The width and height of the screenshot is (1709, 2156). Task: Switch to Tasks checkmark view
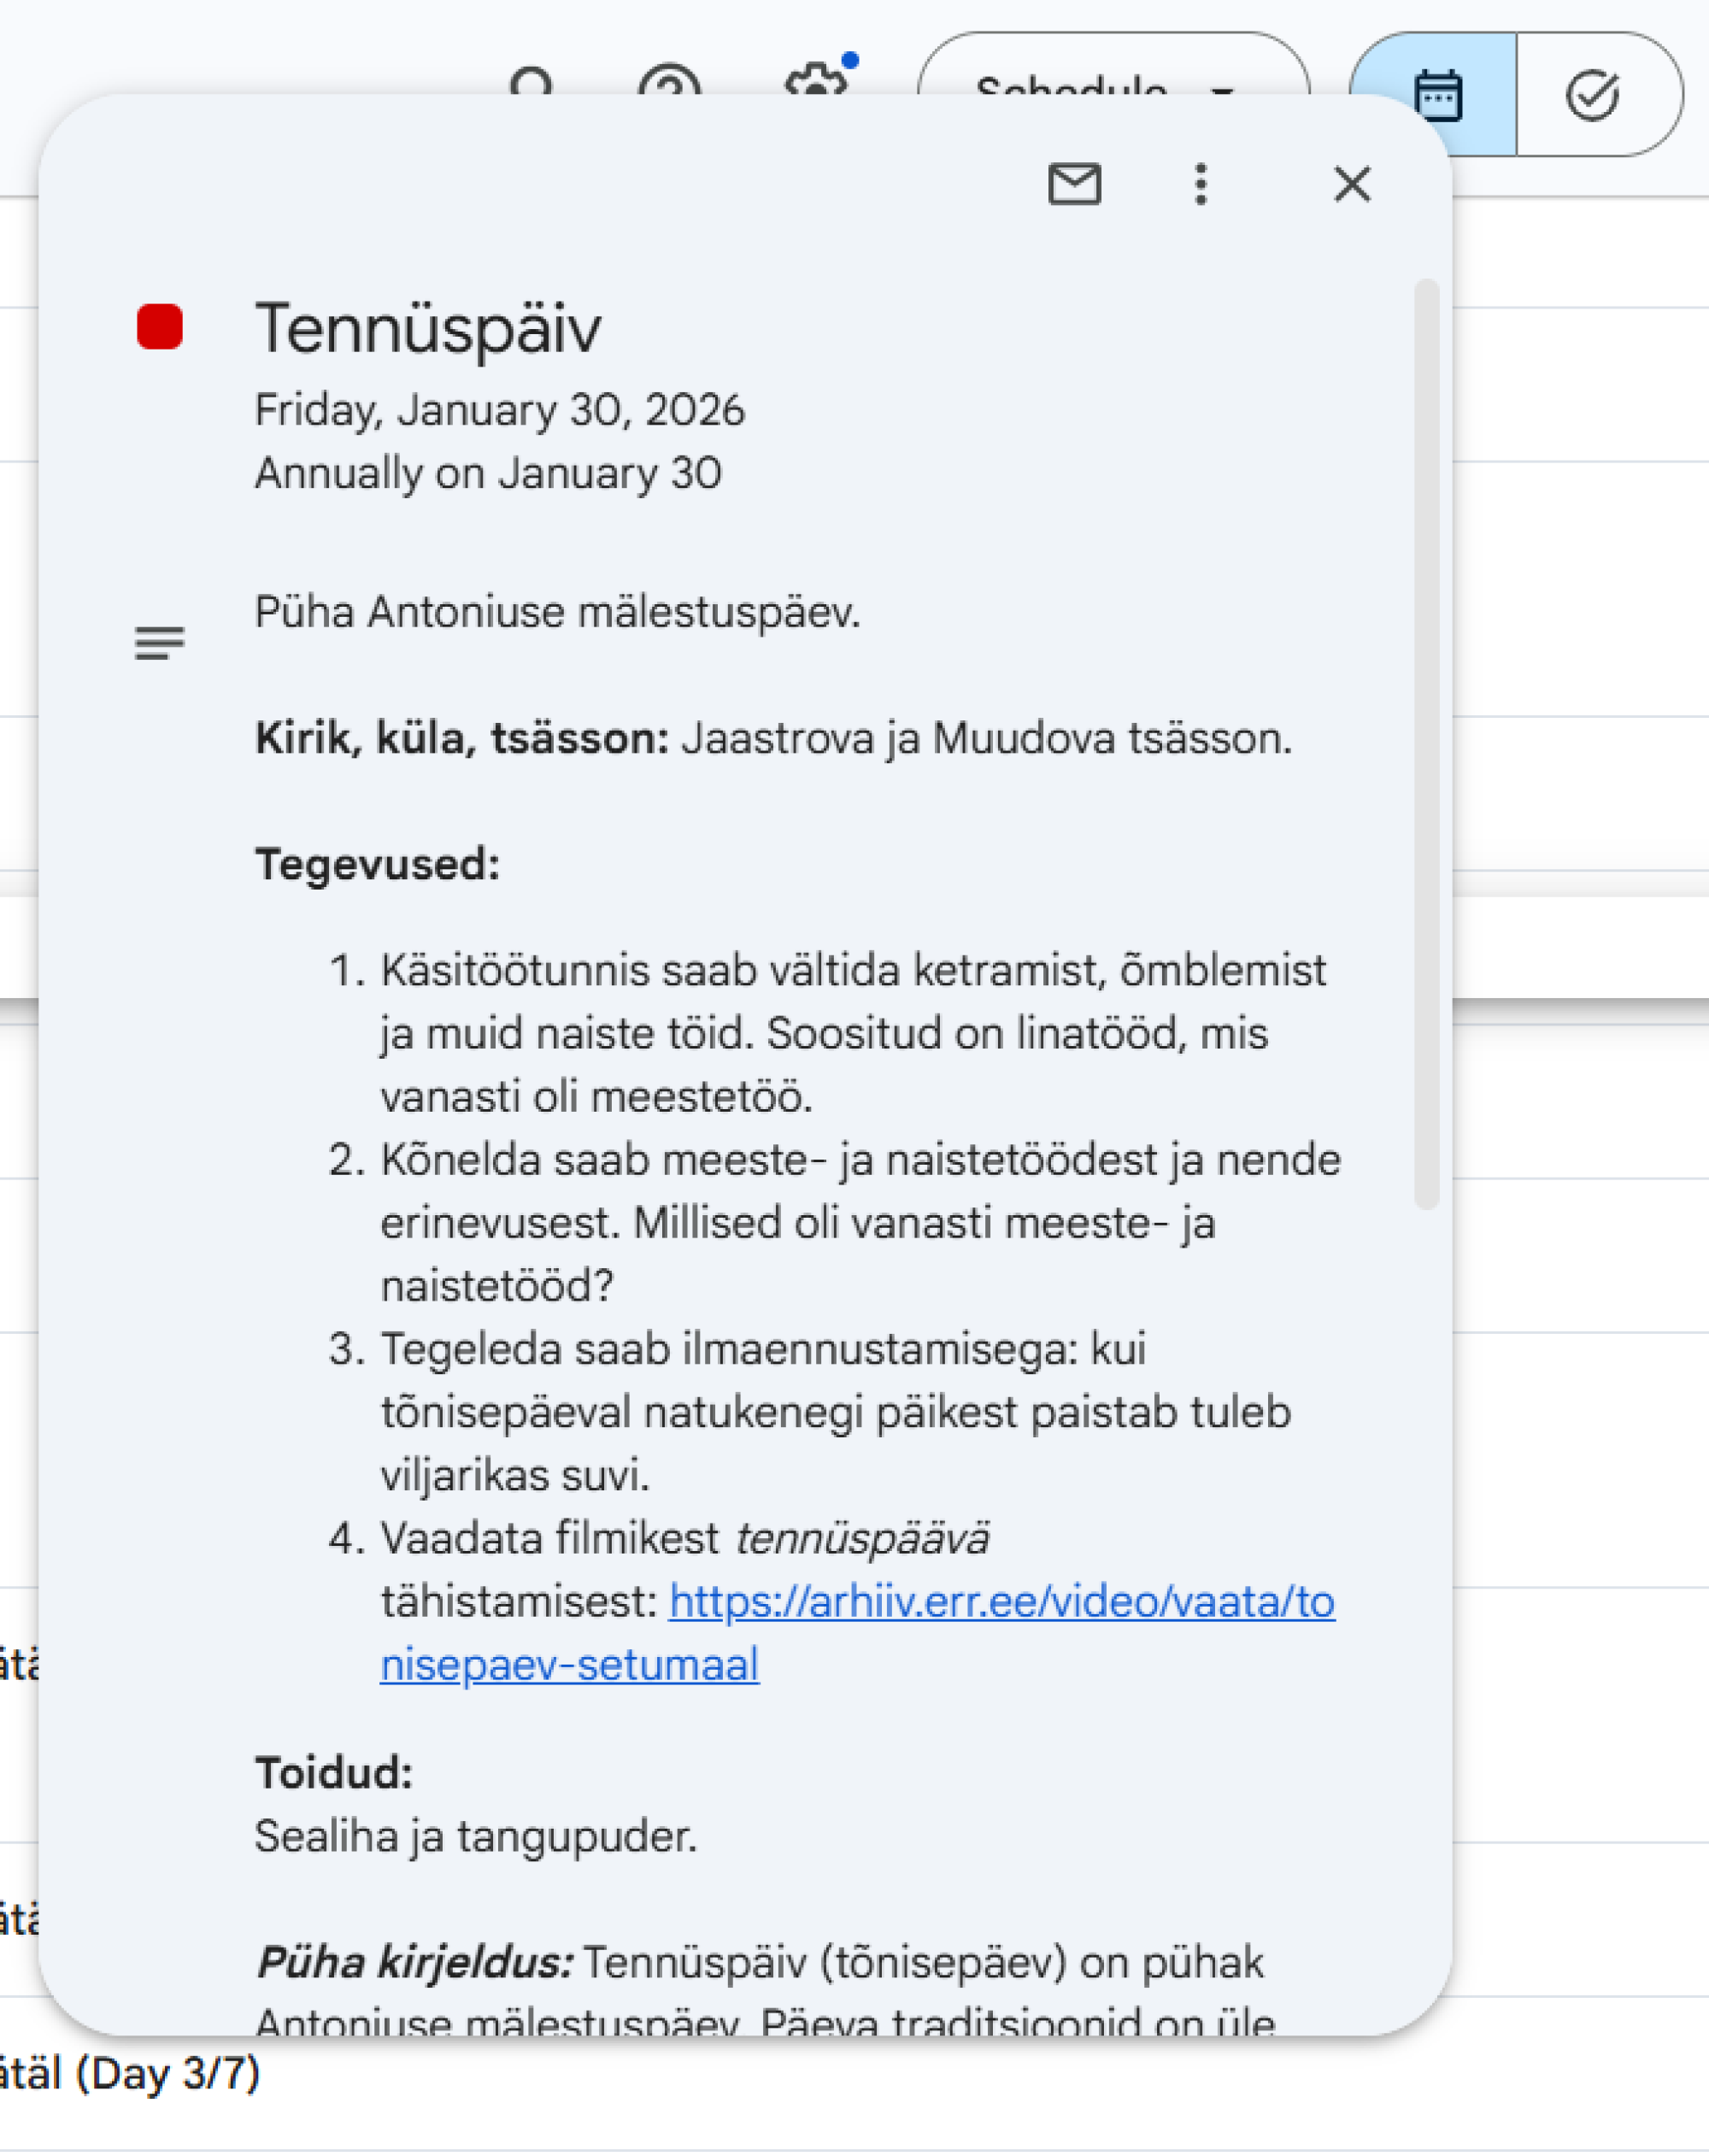[1592, 95]
